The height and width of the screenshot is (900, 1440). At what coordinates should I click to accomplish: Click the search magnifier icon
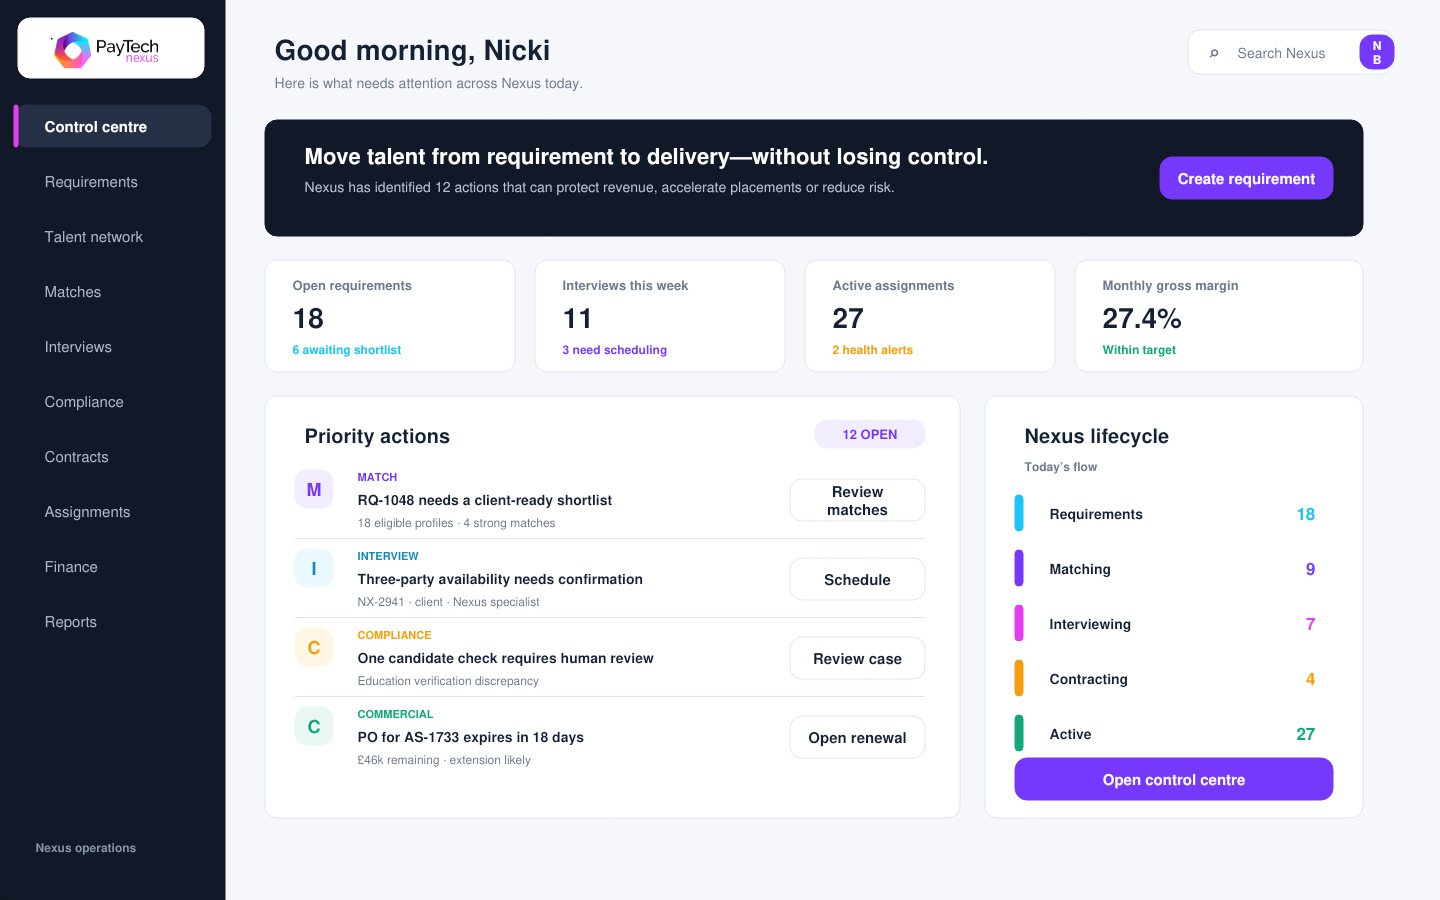click(1214, 53)
